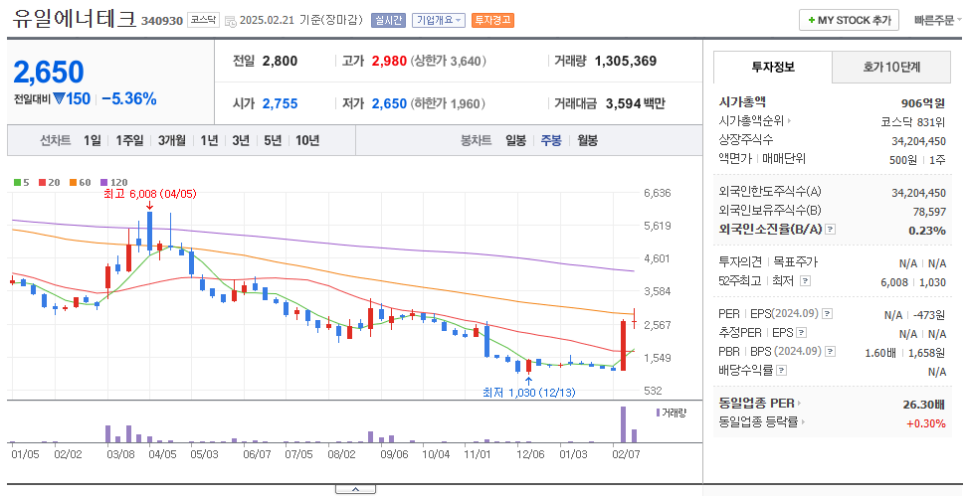Click the tallest volume bar near 02/07
Screen dimensions: 966x496
[623, 424]
